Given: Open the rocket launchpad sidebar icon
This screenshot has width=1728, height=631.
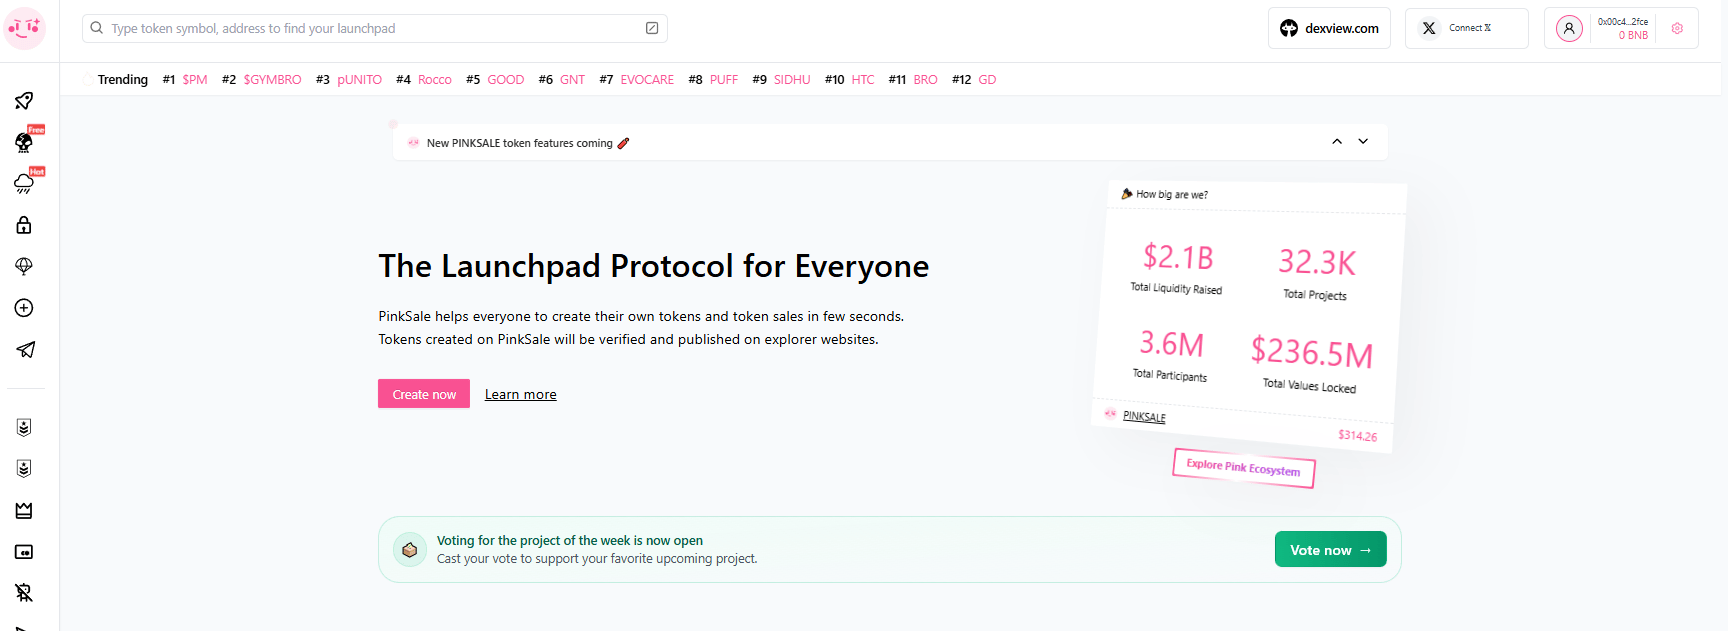Looking at the screenshot, I should (x=24, y=100).
